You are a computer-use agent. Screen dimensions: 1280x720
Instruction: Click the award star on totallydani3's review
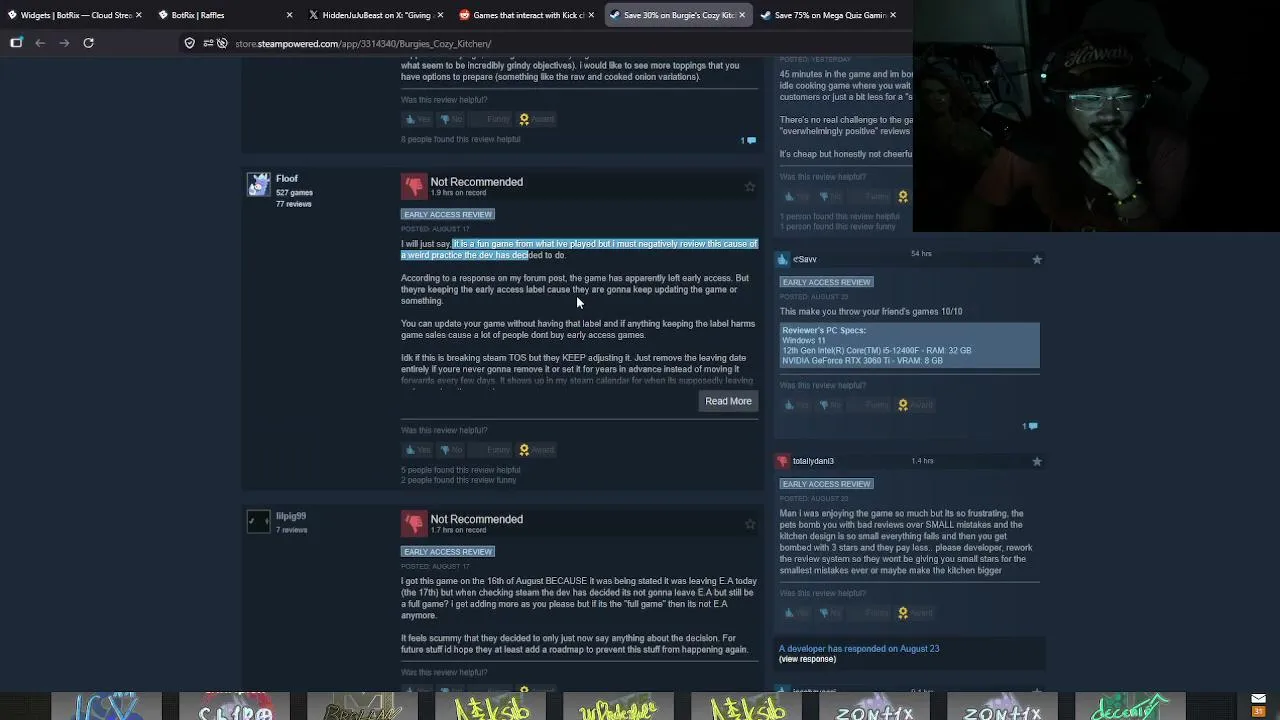(1037, 461)
